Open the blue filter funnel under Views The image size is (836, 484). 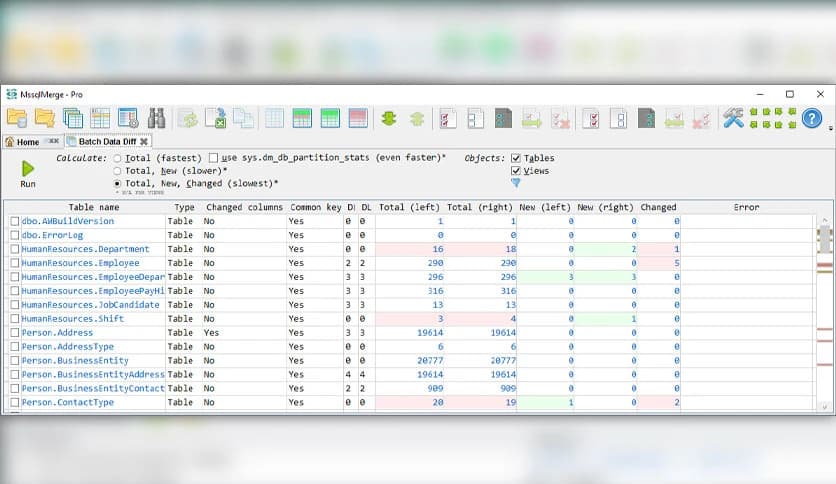[516, 183]
